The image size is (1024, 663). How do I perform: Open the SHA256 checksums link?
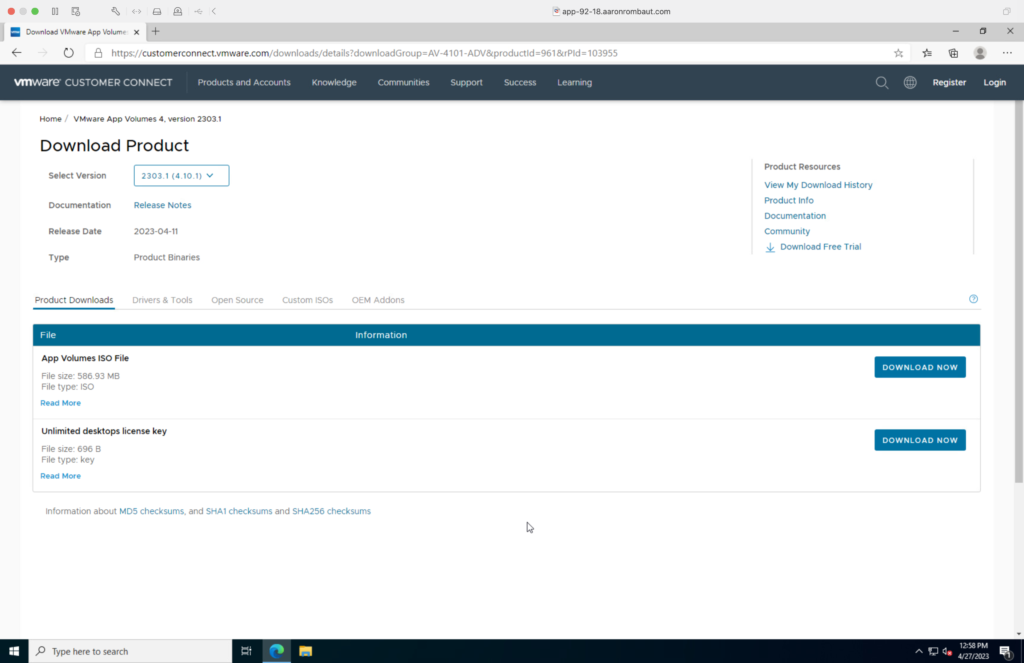tap(331, 511)
